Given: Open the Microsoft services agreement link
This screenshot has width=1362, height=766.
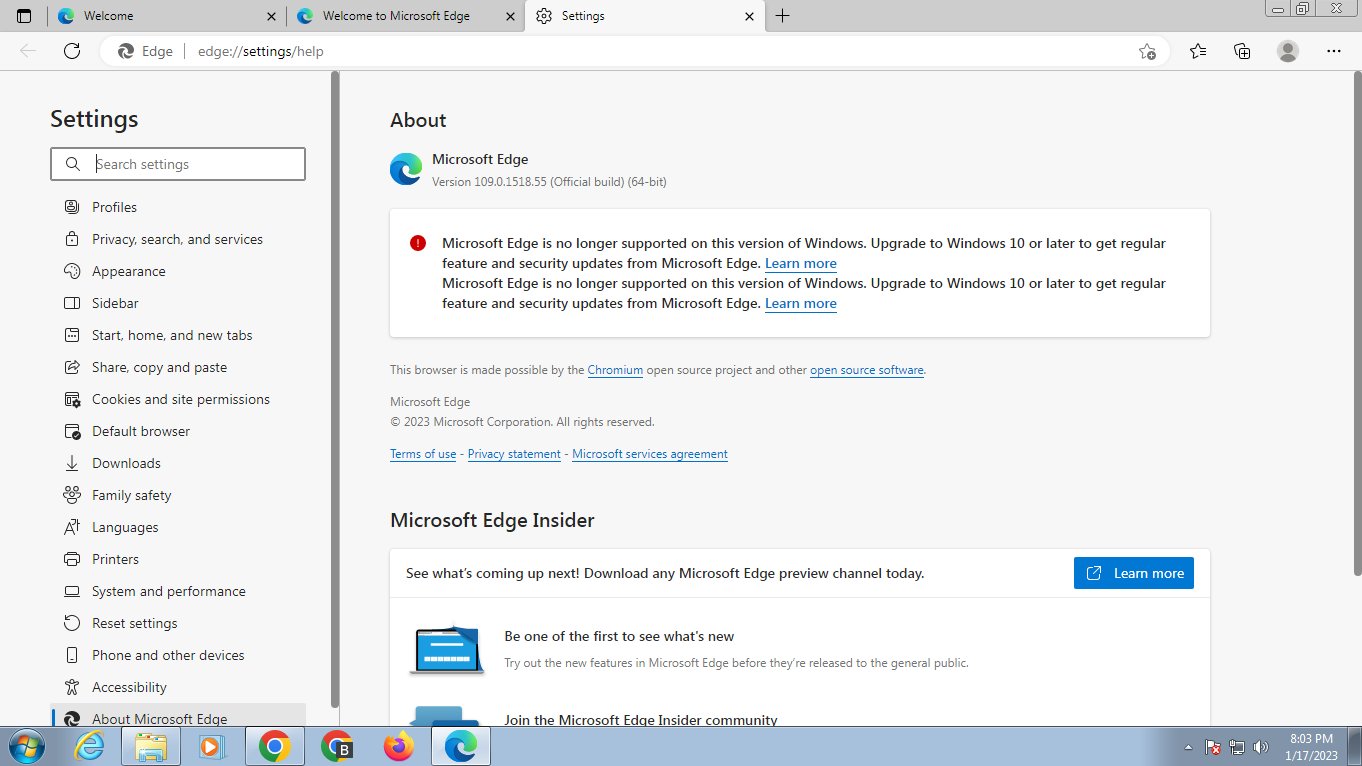Looking at the screenshot, I should tap(650, 454).
